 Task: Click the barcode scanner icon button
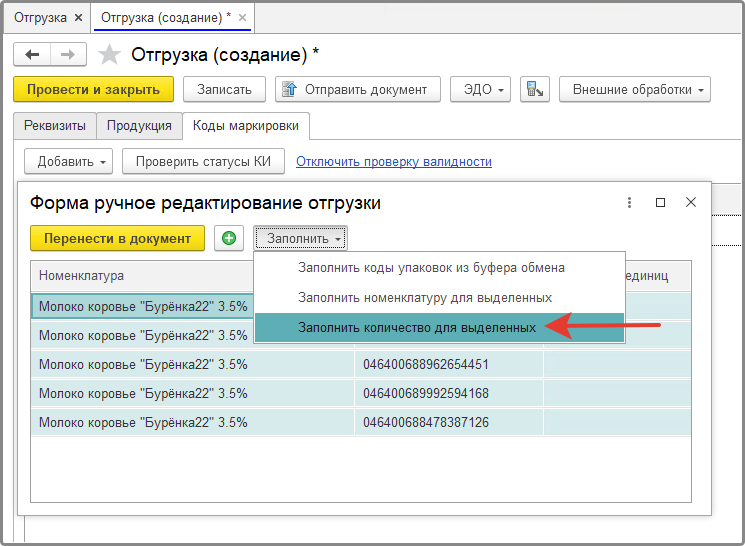click(x=535, y=89)
